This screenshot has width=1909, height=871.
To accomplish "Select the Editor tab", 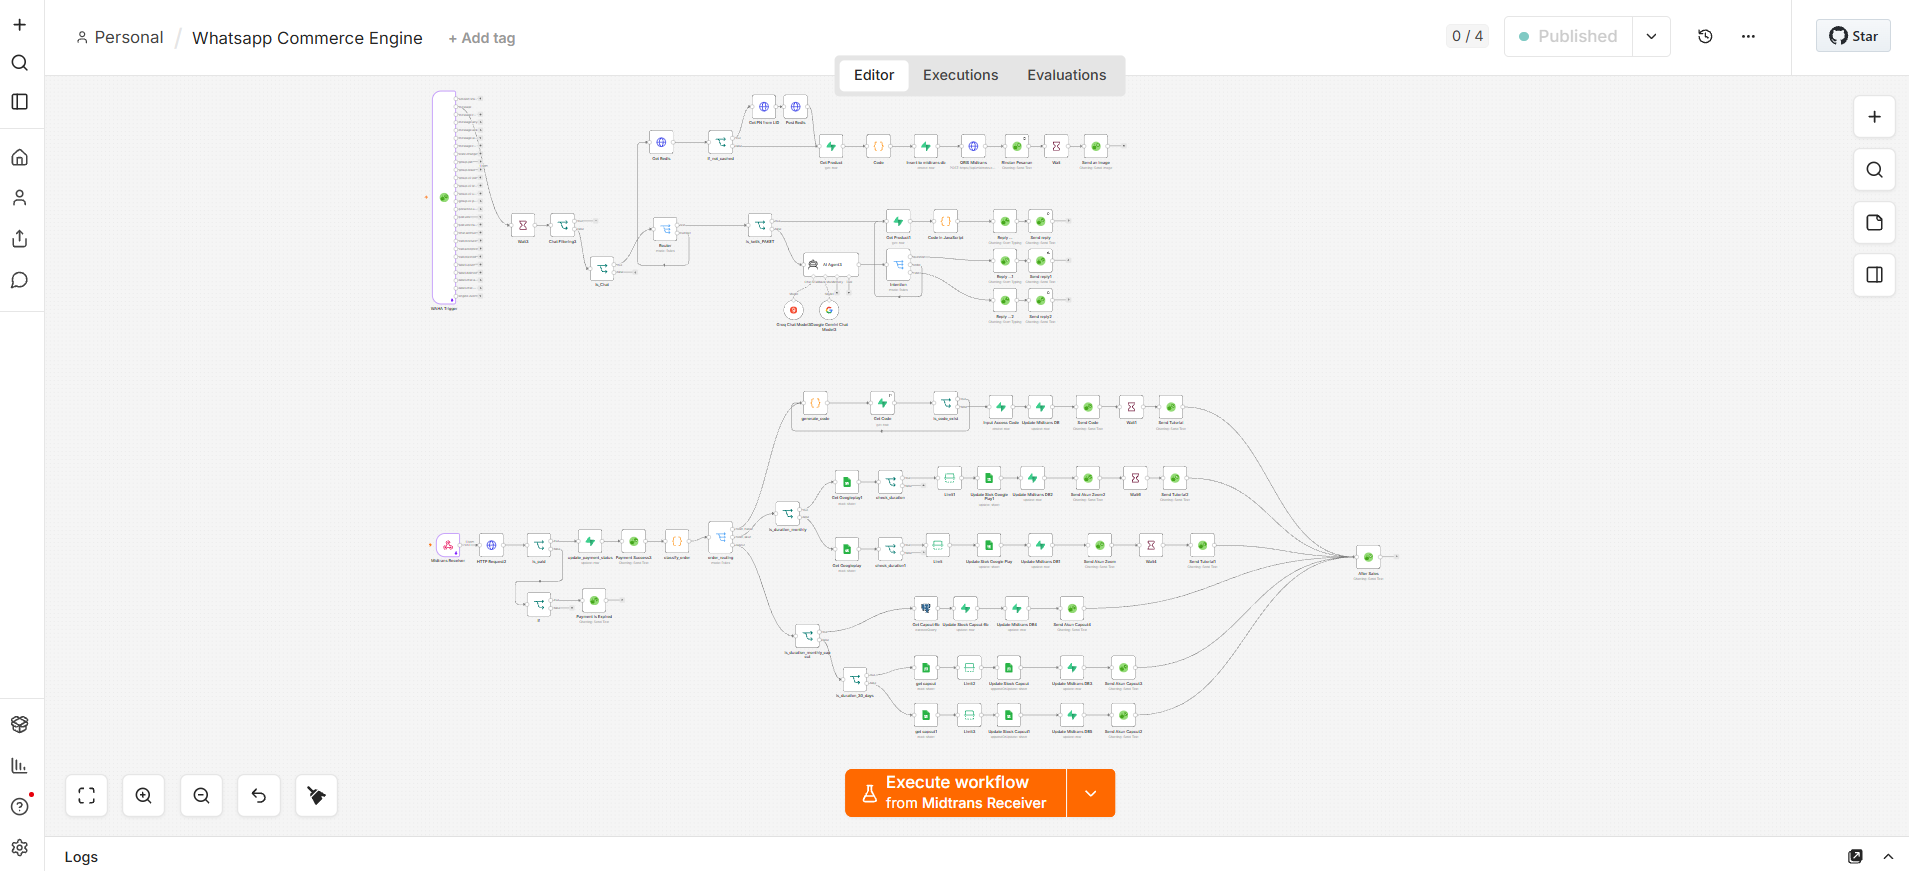I will pyautogui.click(x=874, y=75).
